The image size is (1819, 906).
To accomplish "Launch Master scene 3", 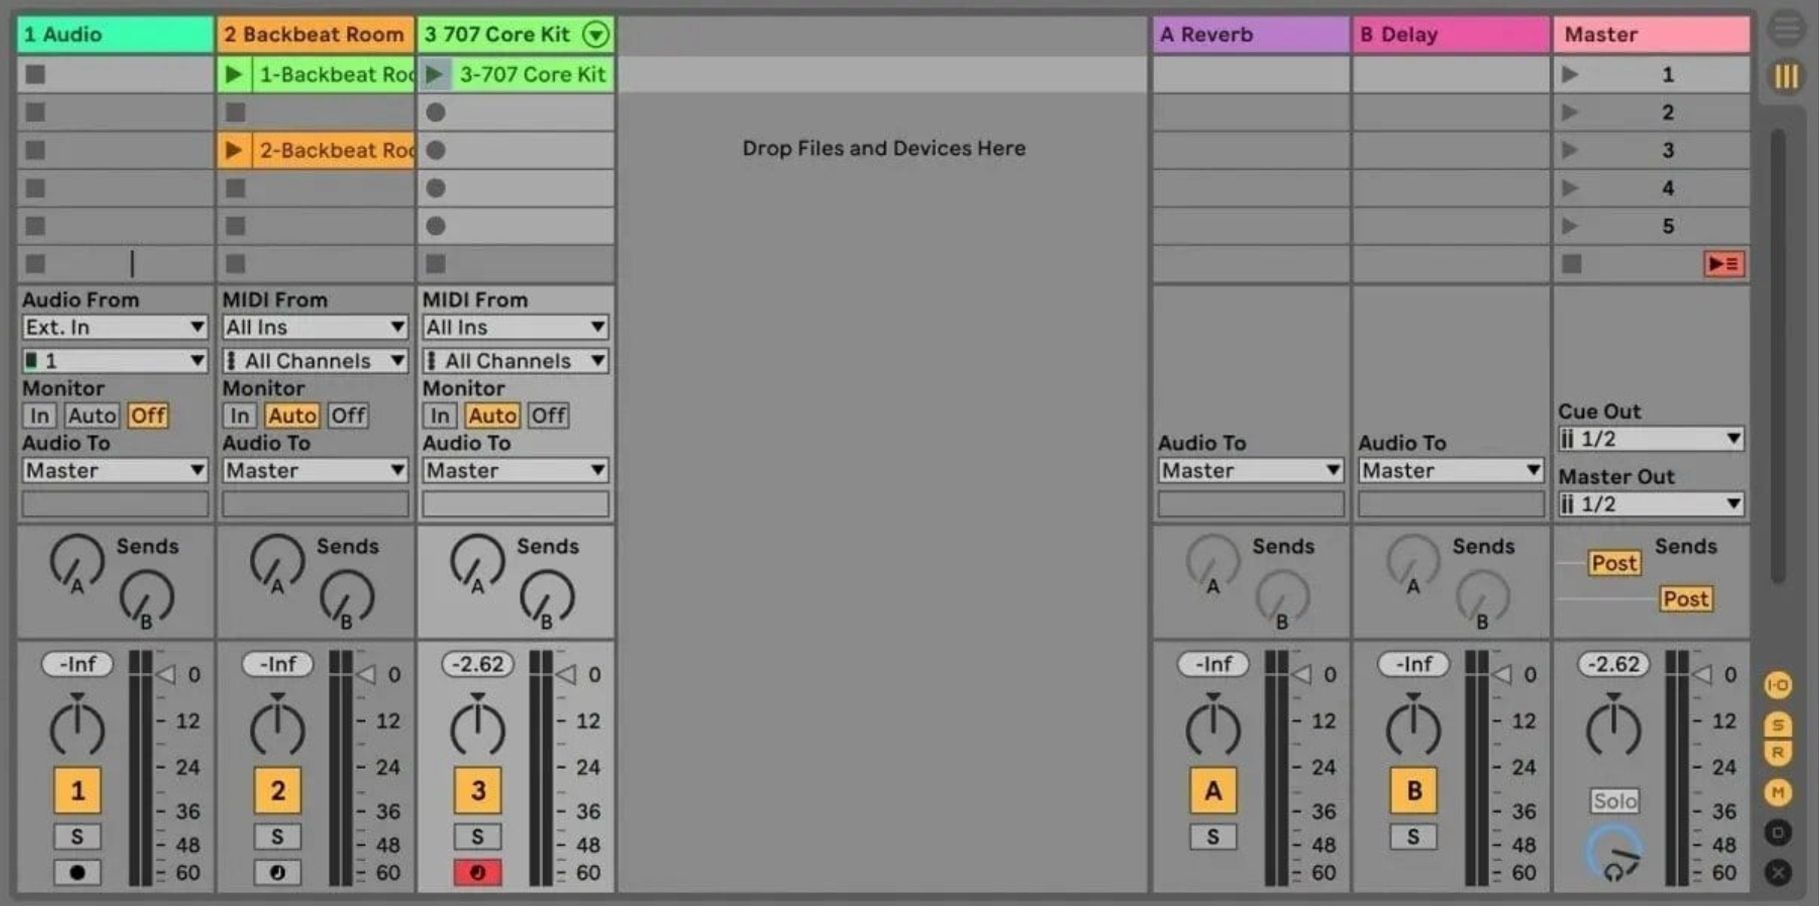I will click(x=1570, y=150).
